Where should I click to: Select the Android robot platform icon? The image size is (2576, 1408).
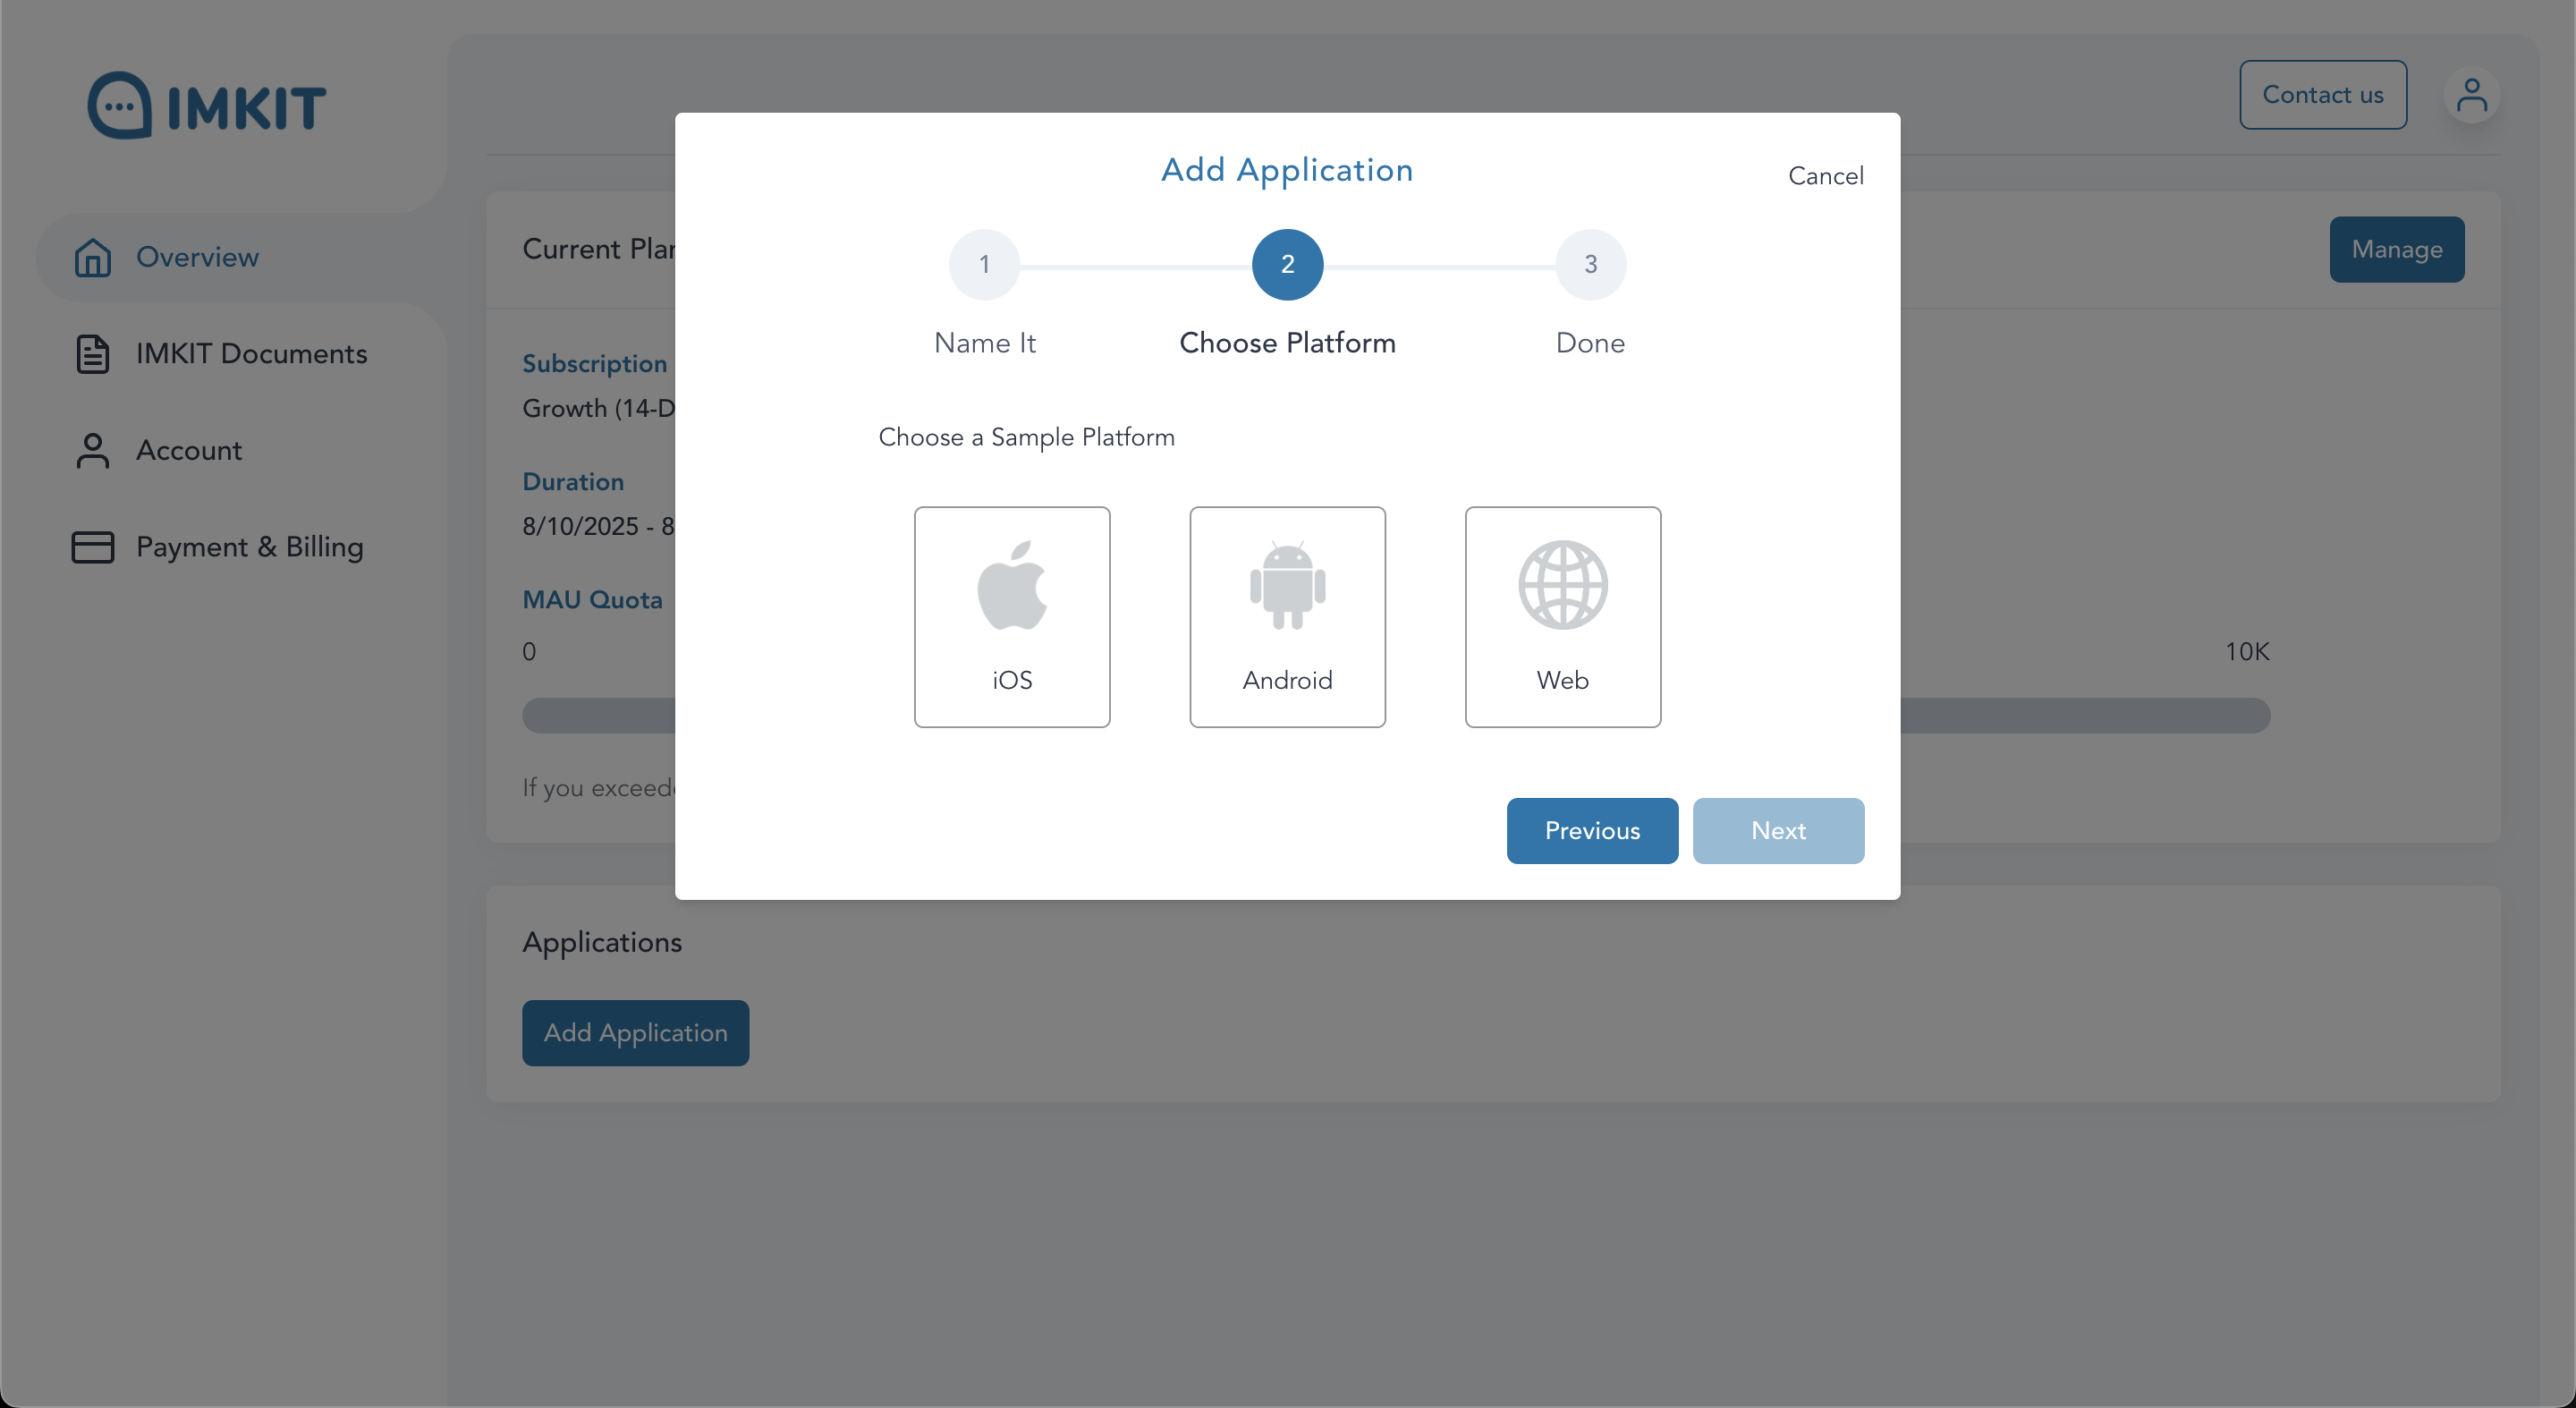1287,586
